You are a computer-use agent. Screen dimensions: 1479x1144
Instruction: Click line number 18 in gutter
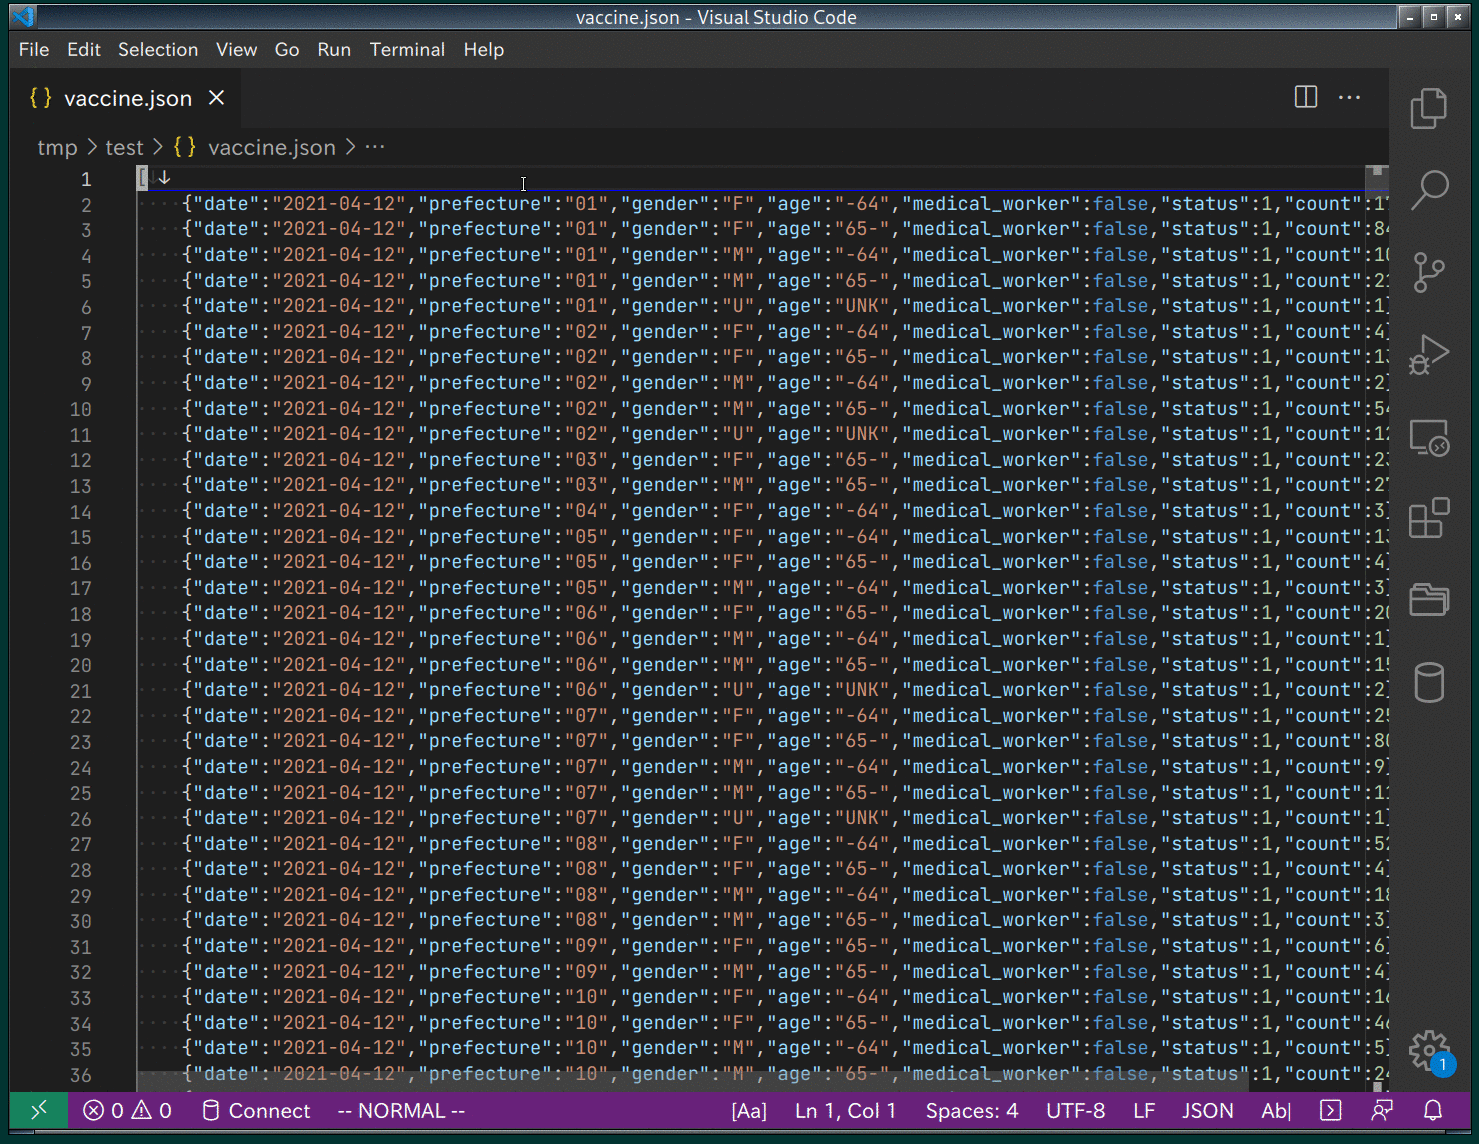click(81, 614)
